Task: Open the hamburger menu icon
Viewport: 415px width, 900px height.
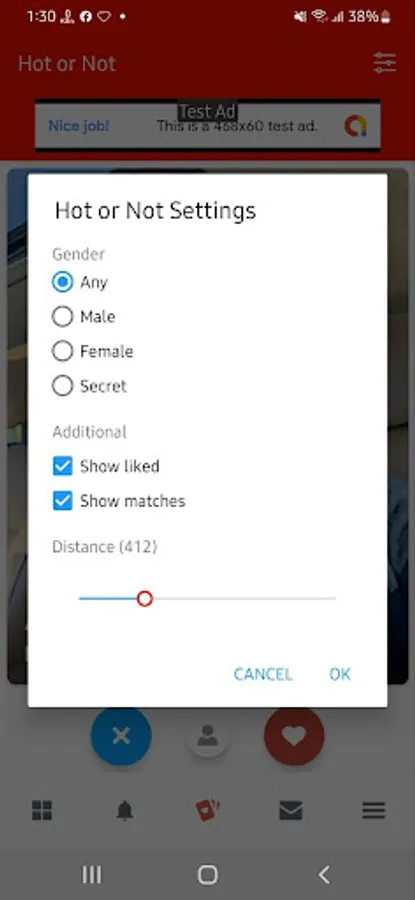Action: (x=373, y=810)
